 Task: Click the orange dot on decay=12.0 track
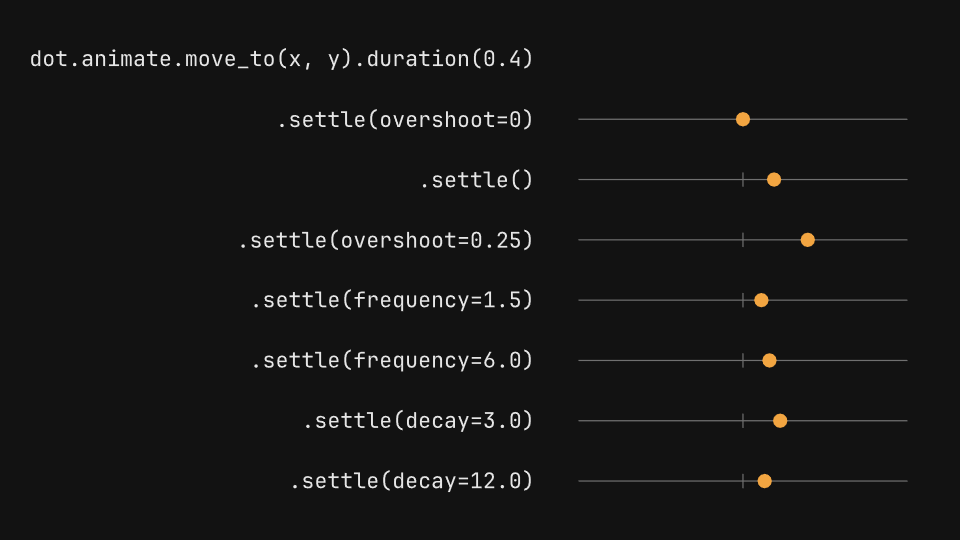(x=765, y=481)
